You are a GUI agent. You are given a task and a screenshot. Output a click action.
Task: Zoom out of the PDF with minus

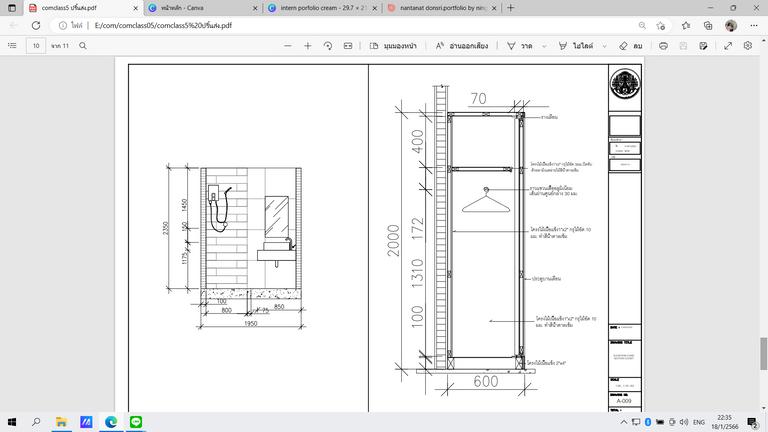click(288, 46)
